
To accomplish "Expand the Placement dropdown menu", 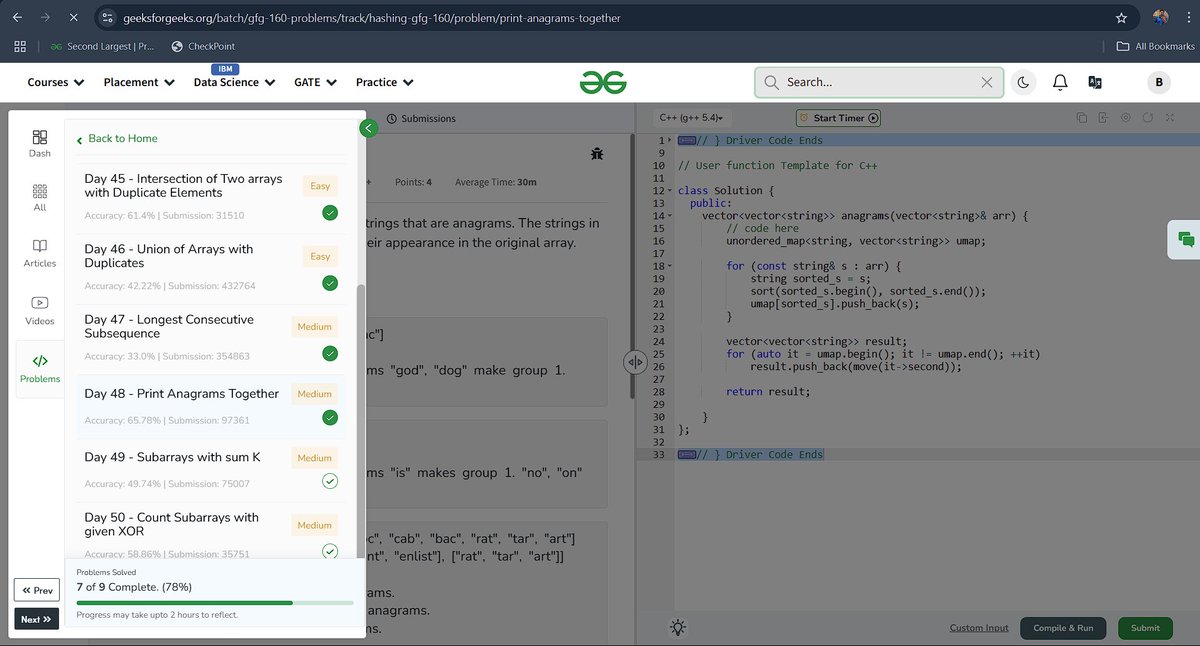I will click(x=139, y=82).
